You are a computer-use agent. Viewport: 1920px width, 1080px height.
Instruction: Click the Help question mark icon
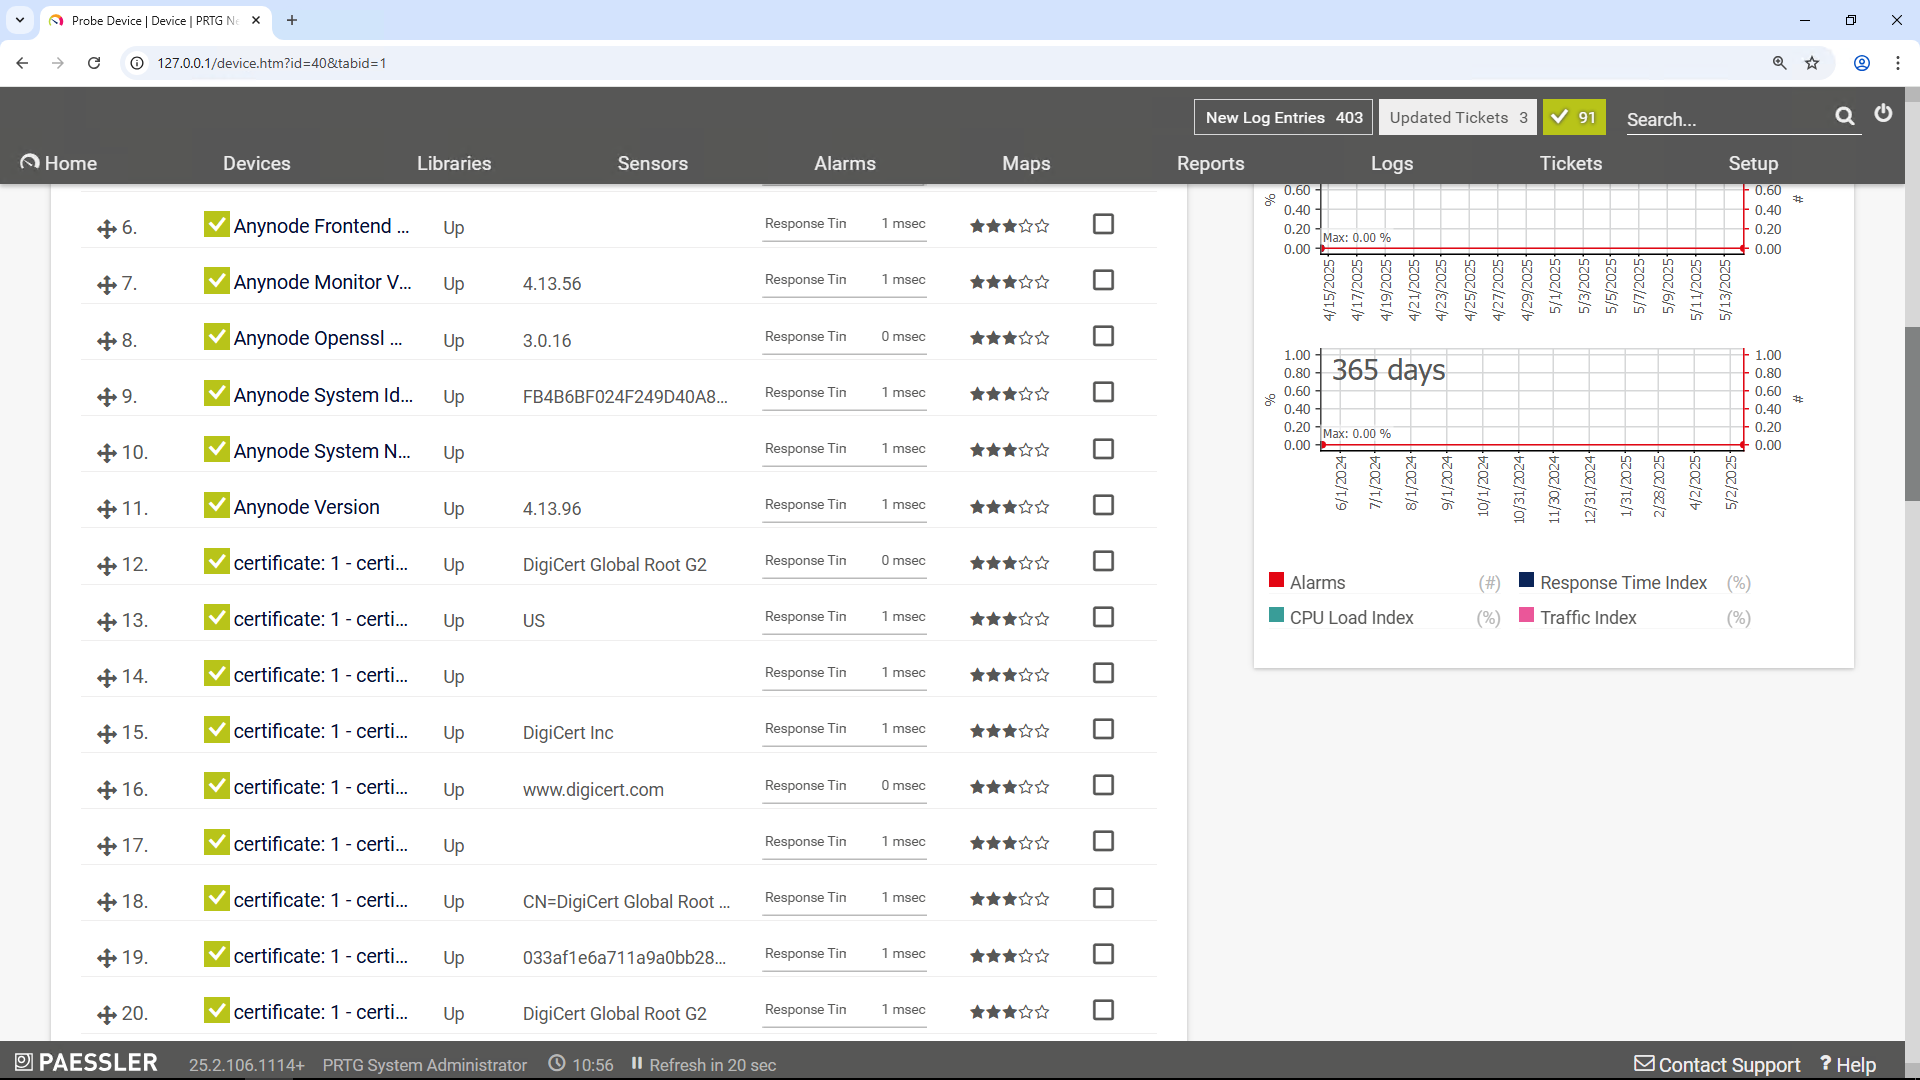(x=1828, y=1064)
